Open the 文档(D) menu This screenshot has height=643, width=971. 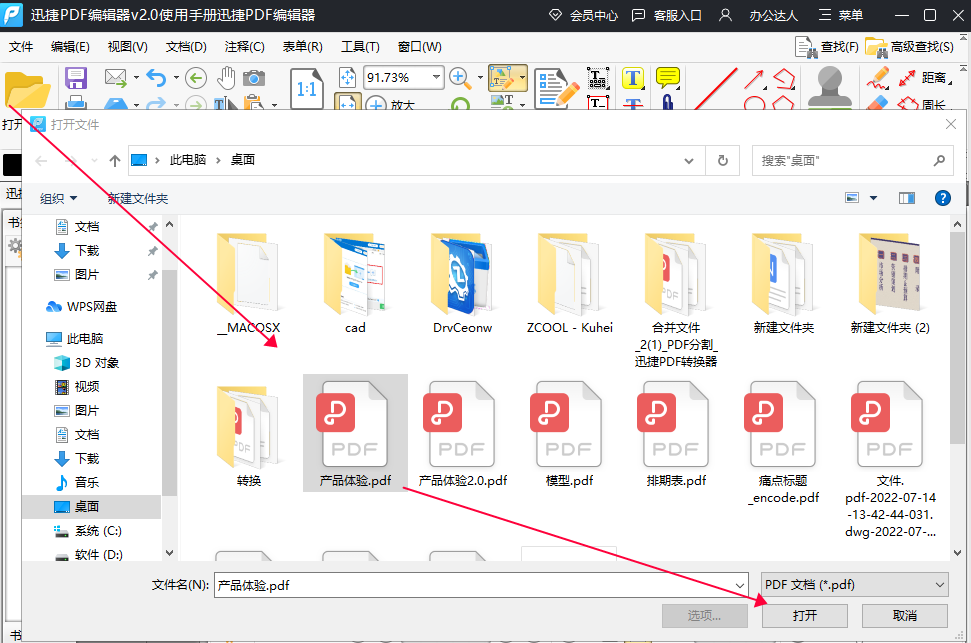(186, 47)
